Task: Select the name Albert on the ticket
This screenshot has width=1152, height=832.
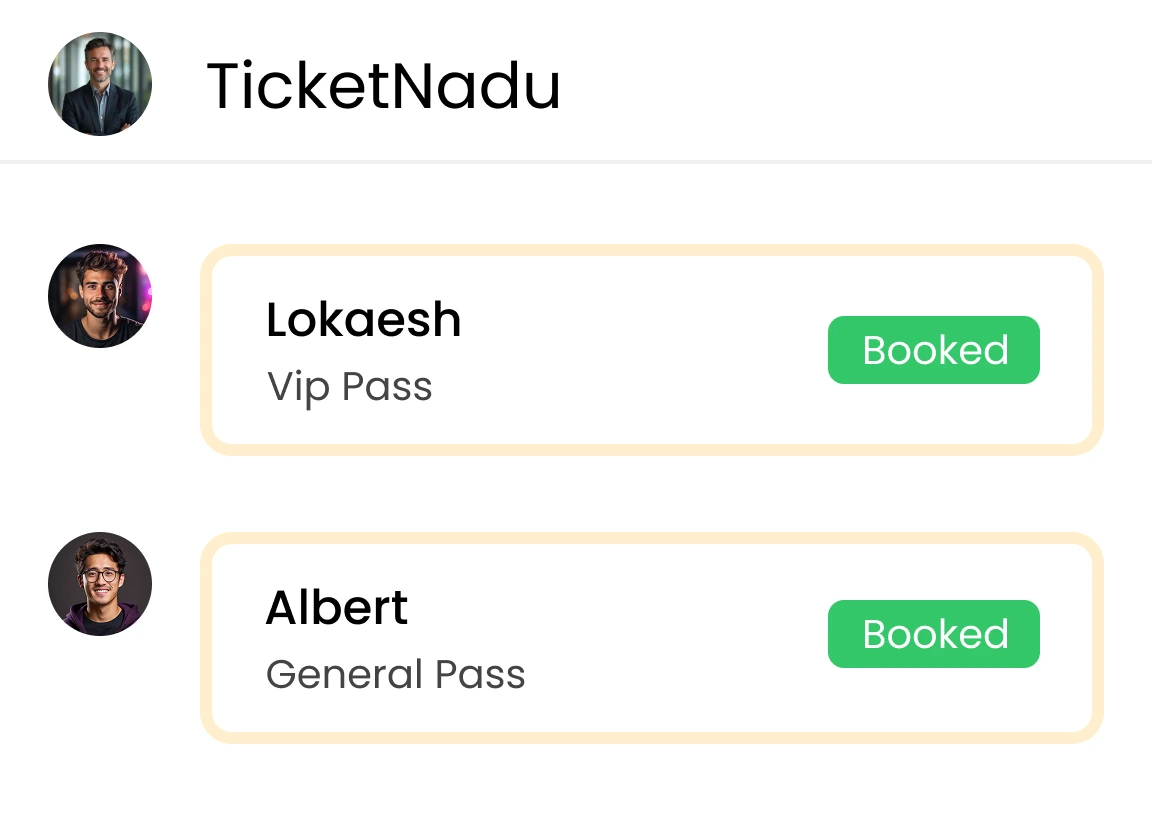Action: pos(336,607)
